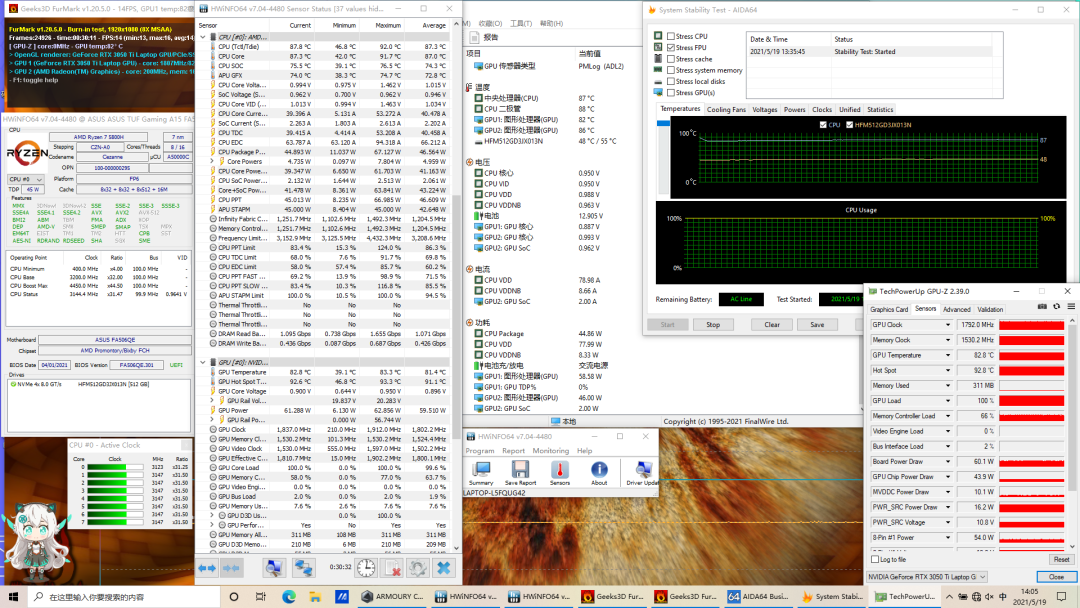Click Save Report floppy icon in HWiNFO
This screenshot has height=608, width=1080.
tap(520, 473)
